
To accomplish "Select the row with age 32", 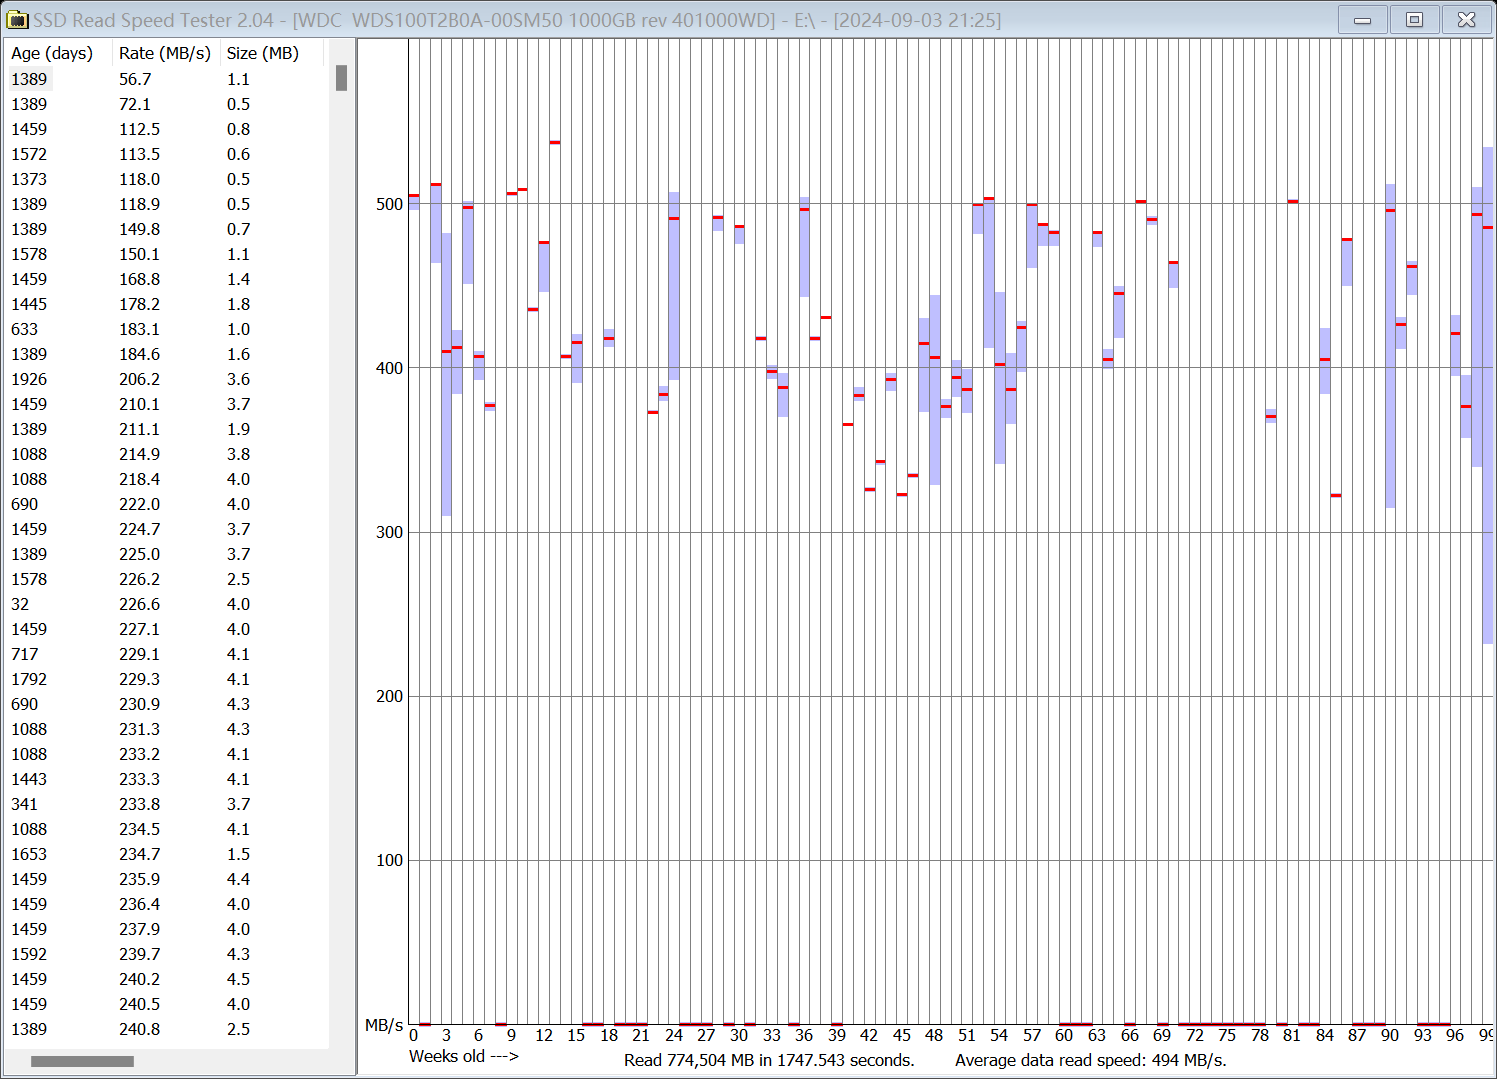I will click(166, 604).
